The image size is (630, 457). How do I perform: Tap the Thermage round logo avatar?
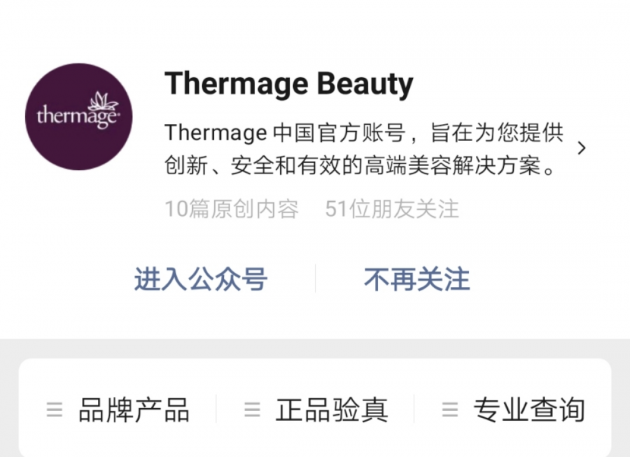[79, 117]
